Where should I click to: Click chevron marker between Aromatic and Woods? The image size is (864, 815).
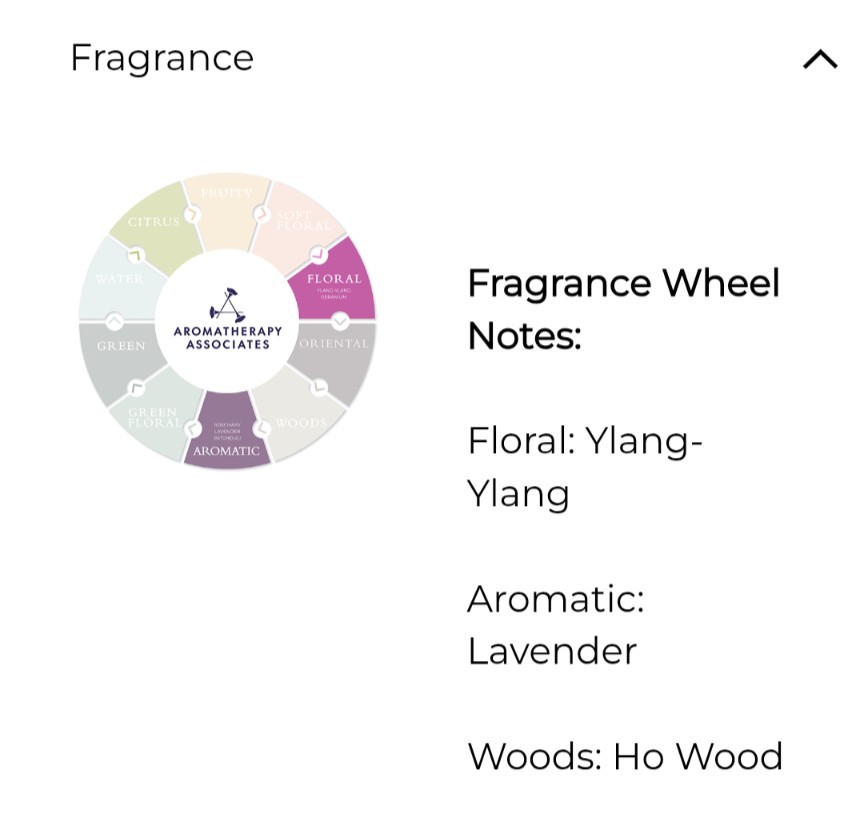(x=262, y=427)
